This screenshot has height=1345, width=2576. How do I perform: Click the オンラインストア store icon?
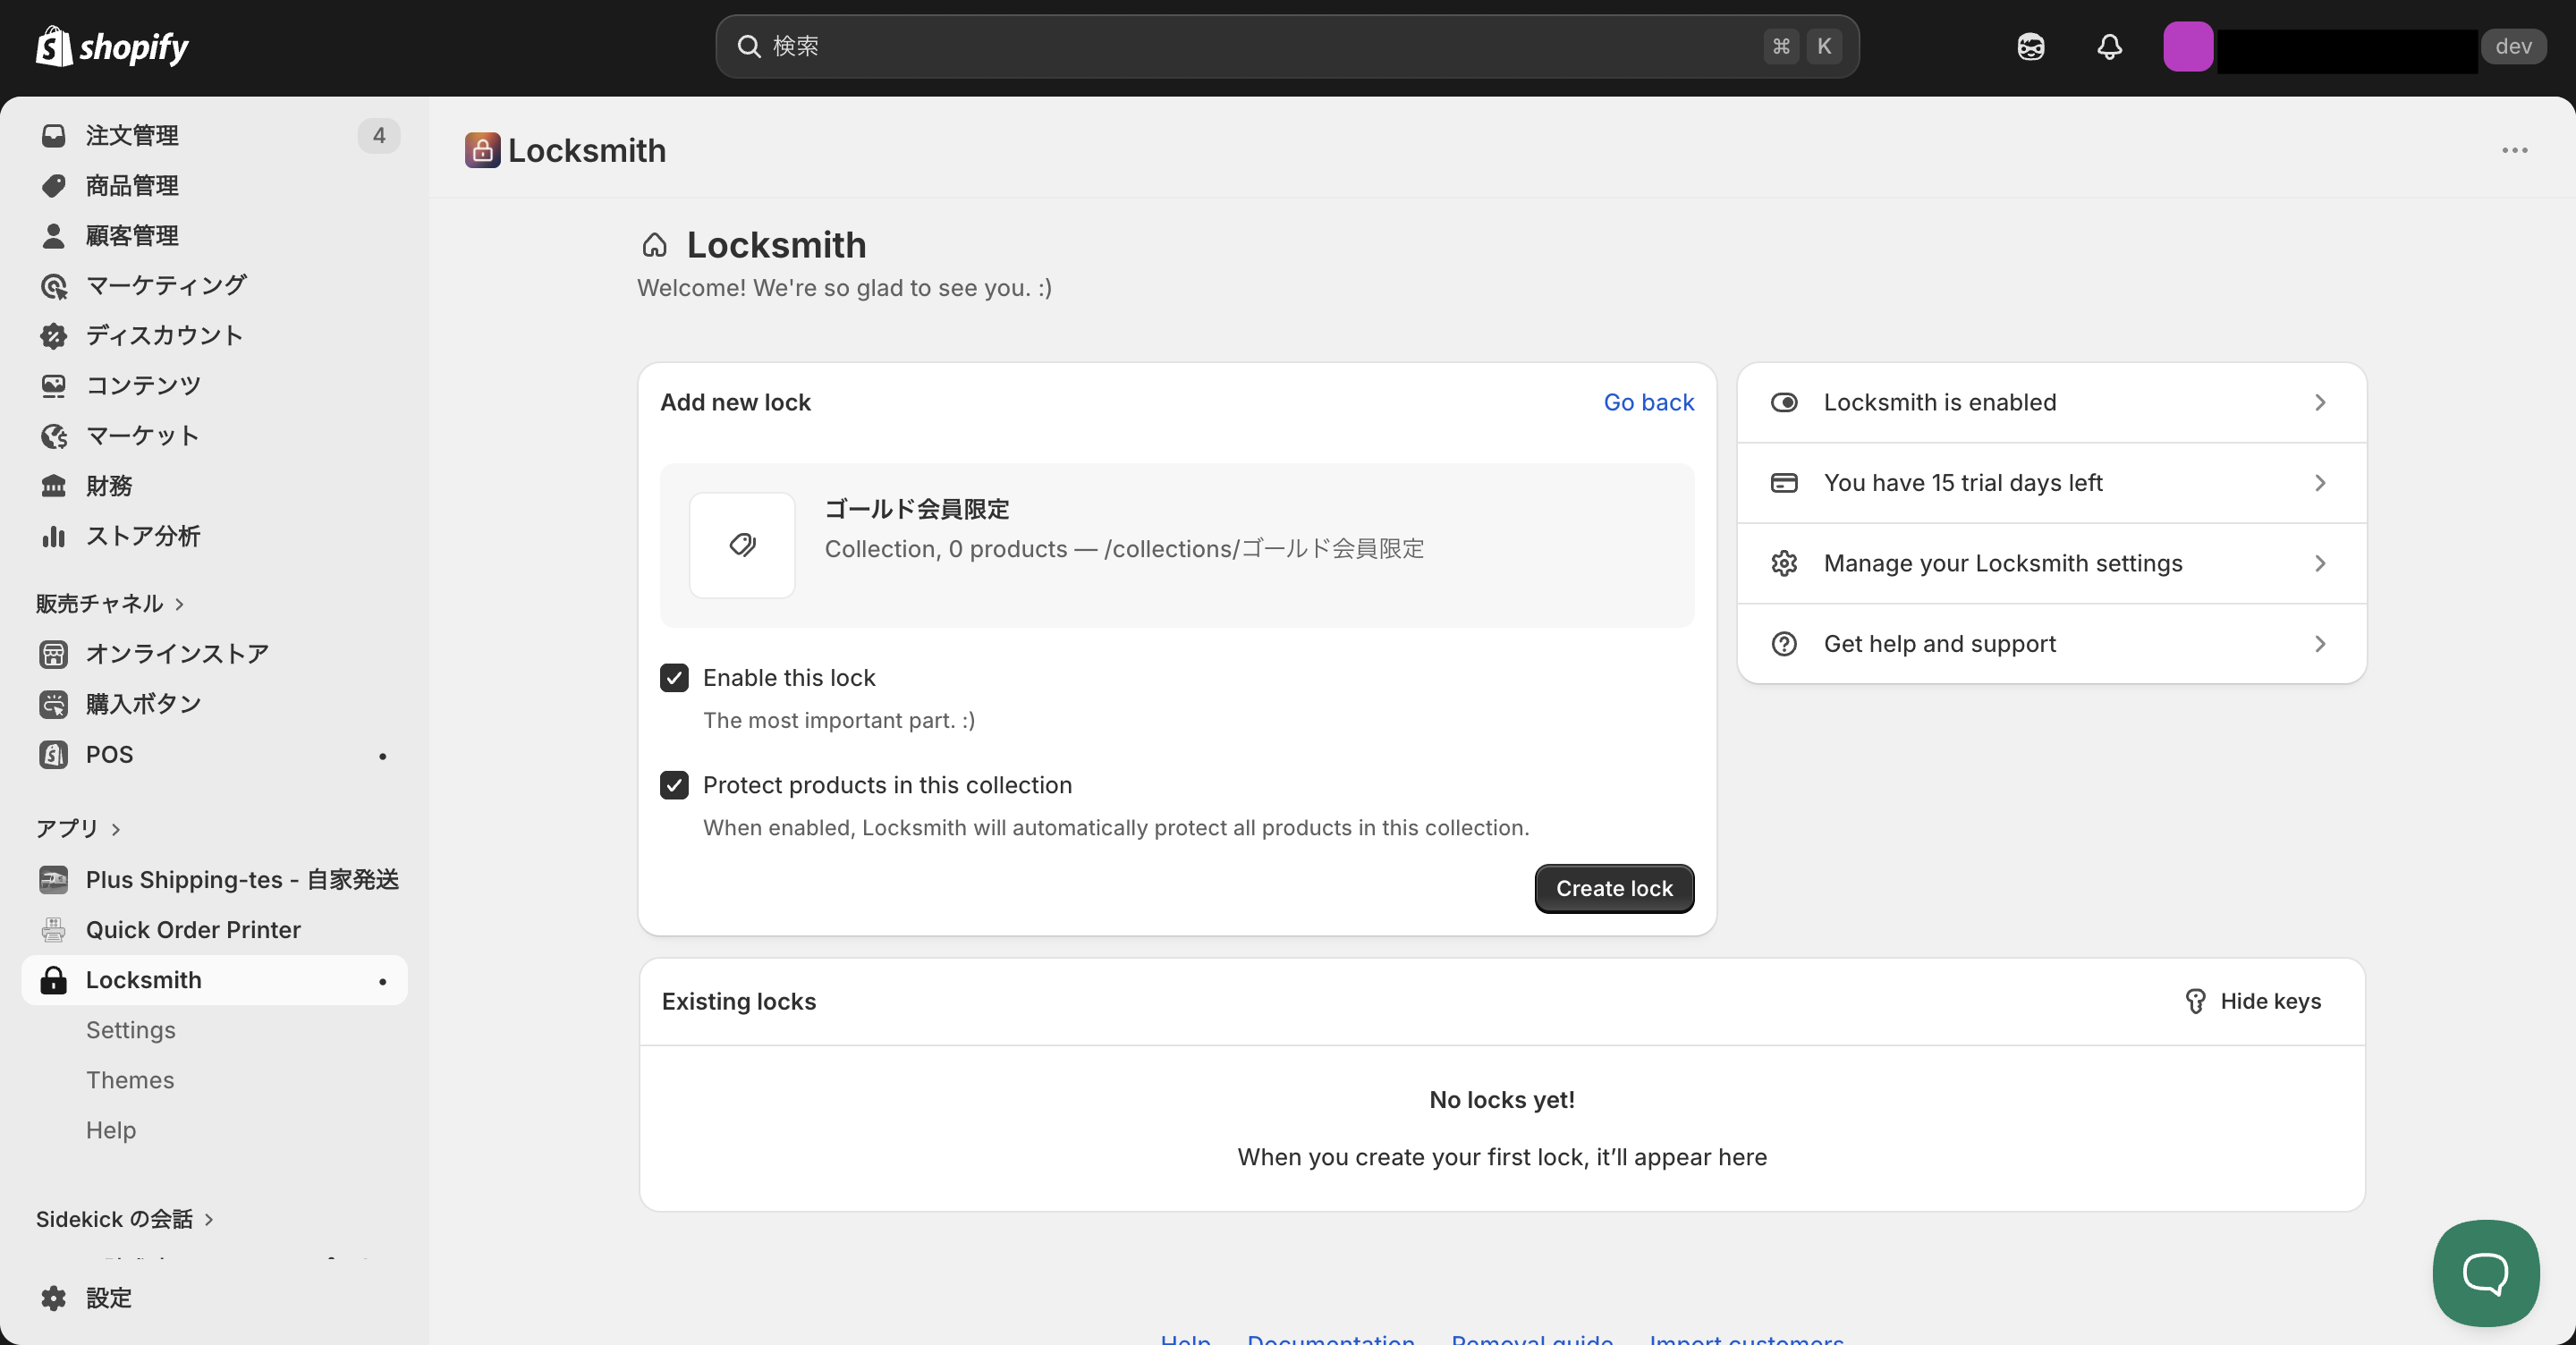click(53, 654)
